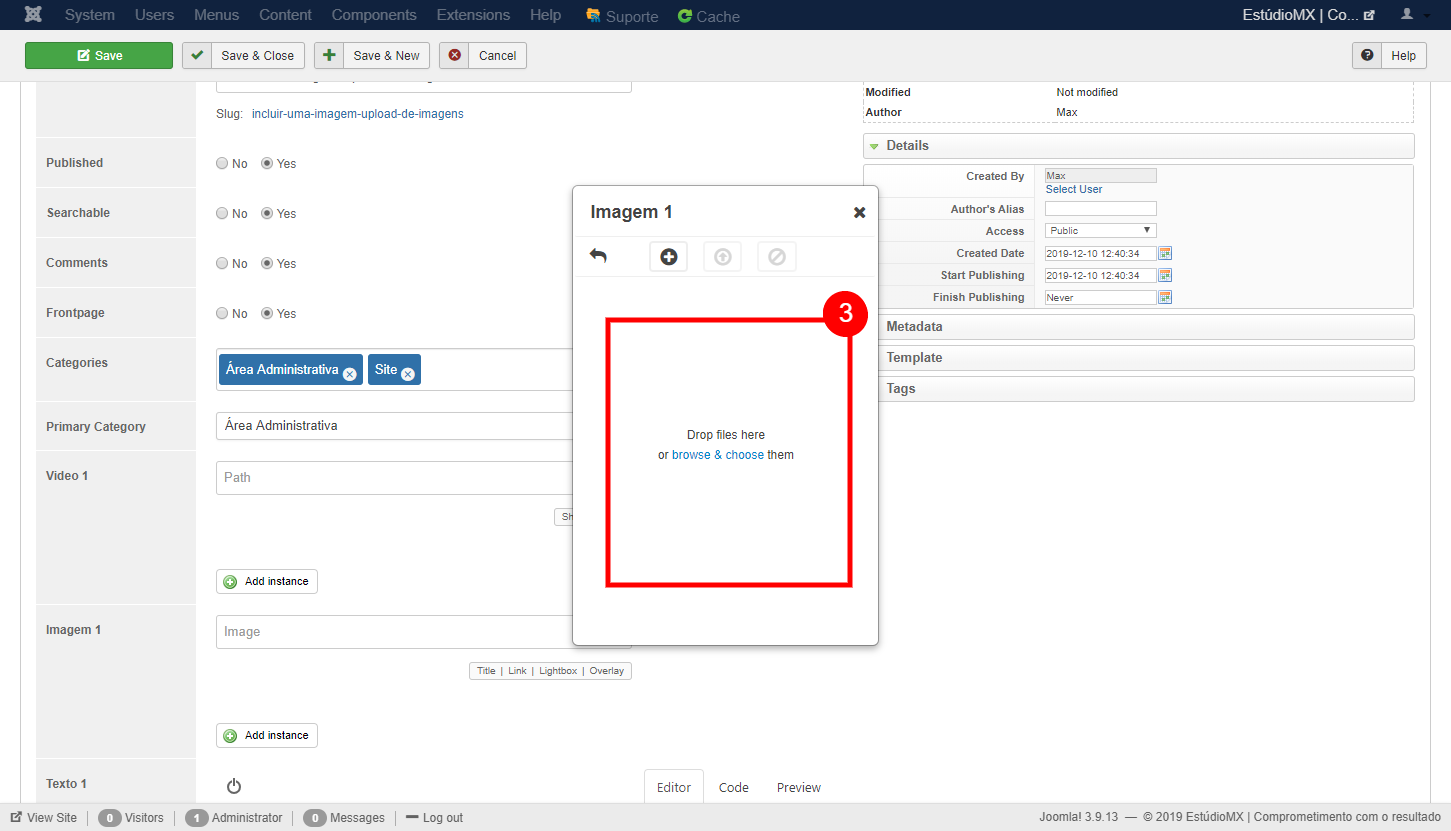This screenshot has height=831, width=1451.
Task: Open the Created Date calendar picker icon
Action: [1165, 253]
